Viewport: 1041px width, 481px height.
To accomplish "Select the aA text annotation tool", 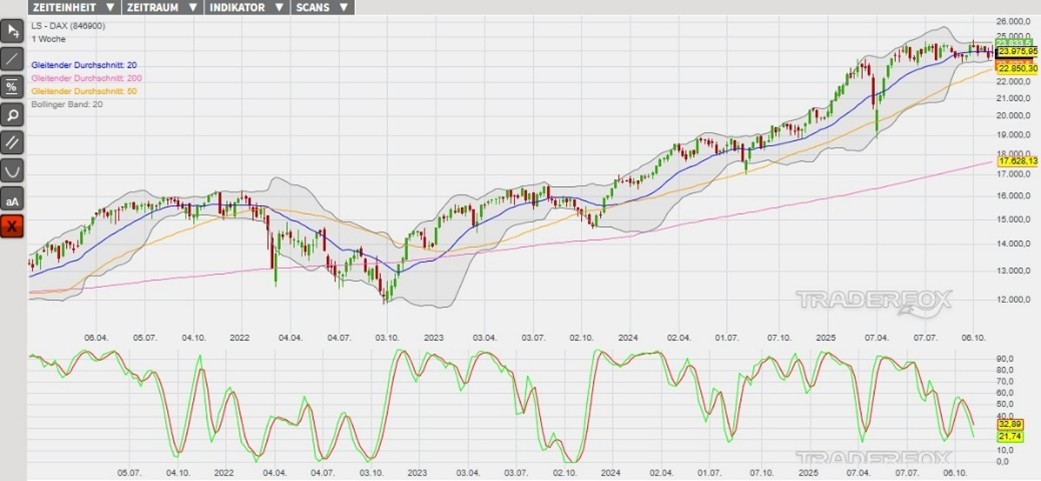I will pyautogui.click(x=12, y=200).
